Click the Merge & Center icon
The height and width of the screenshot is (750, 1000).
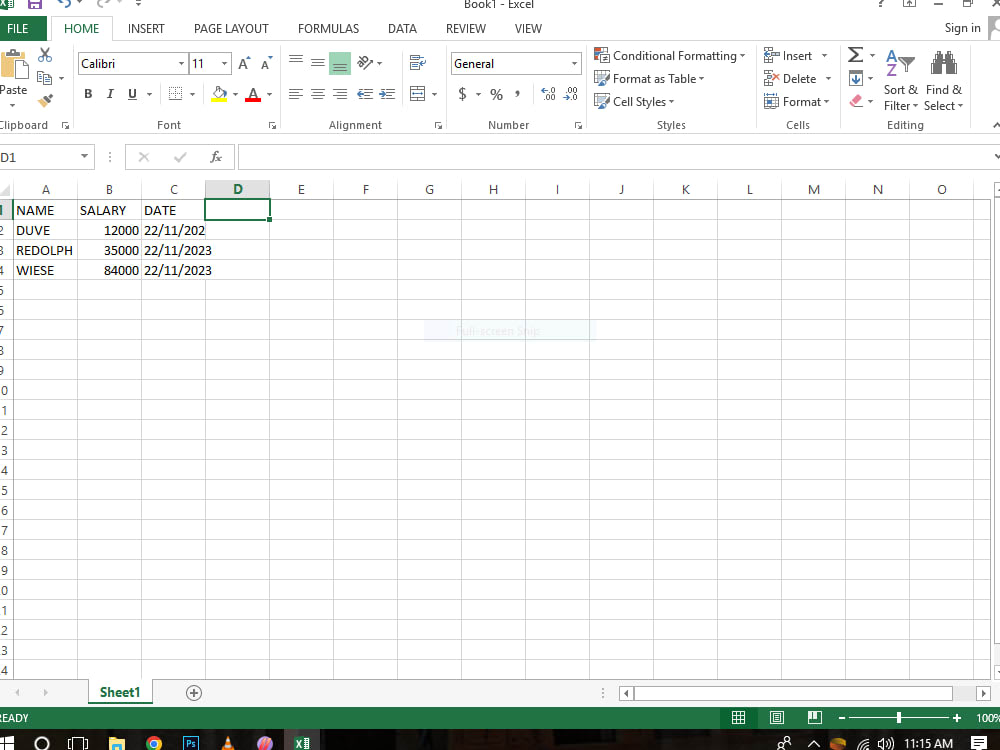point(418,94)
